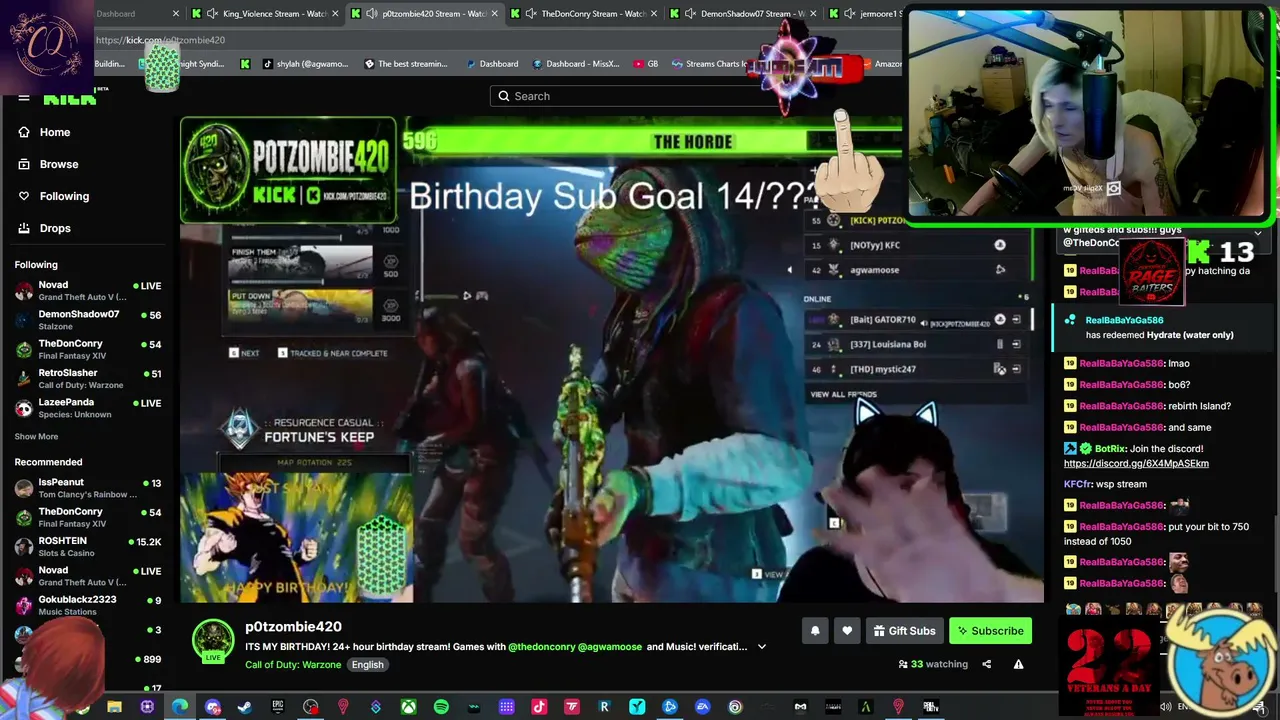The width and height of the screenshot is (1280, 720).
Task: Click the Kick search field
Action: click(x=640, y=96)
